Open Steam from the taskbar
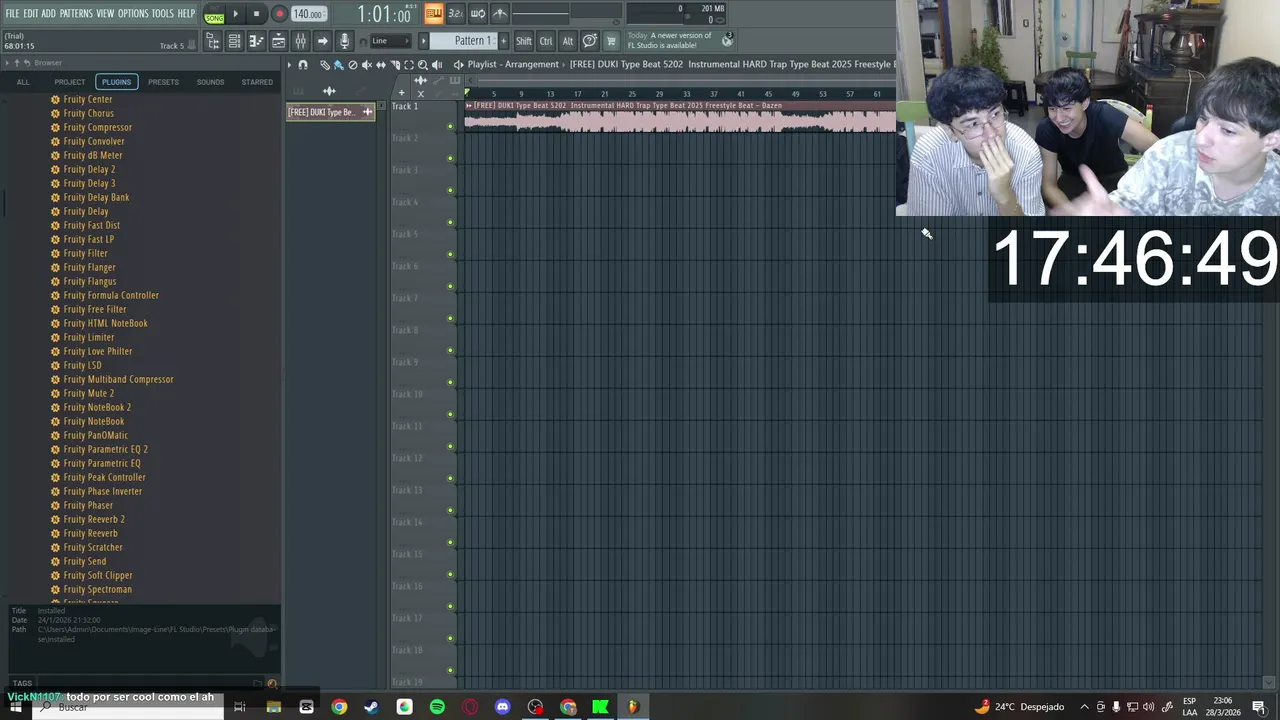The width and height of the screenshot is (1280, 720). point(371,707)
